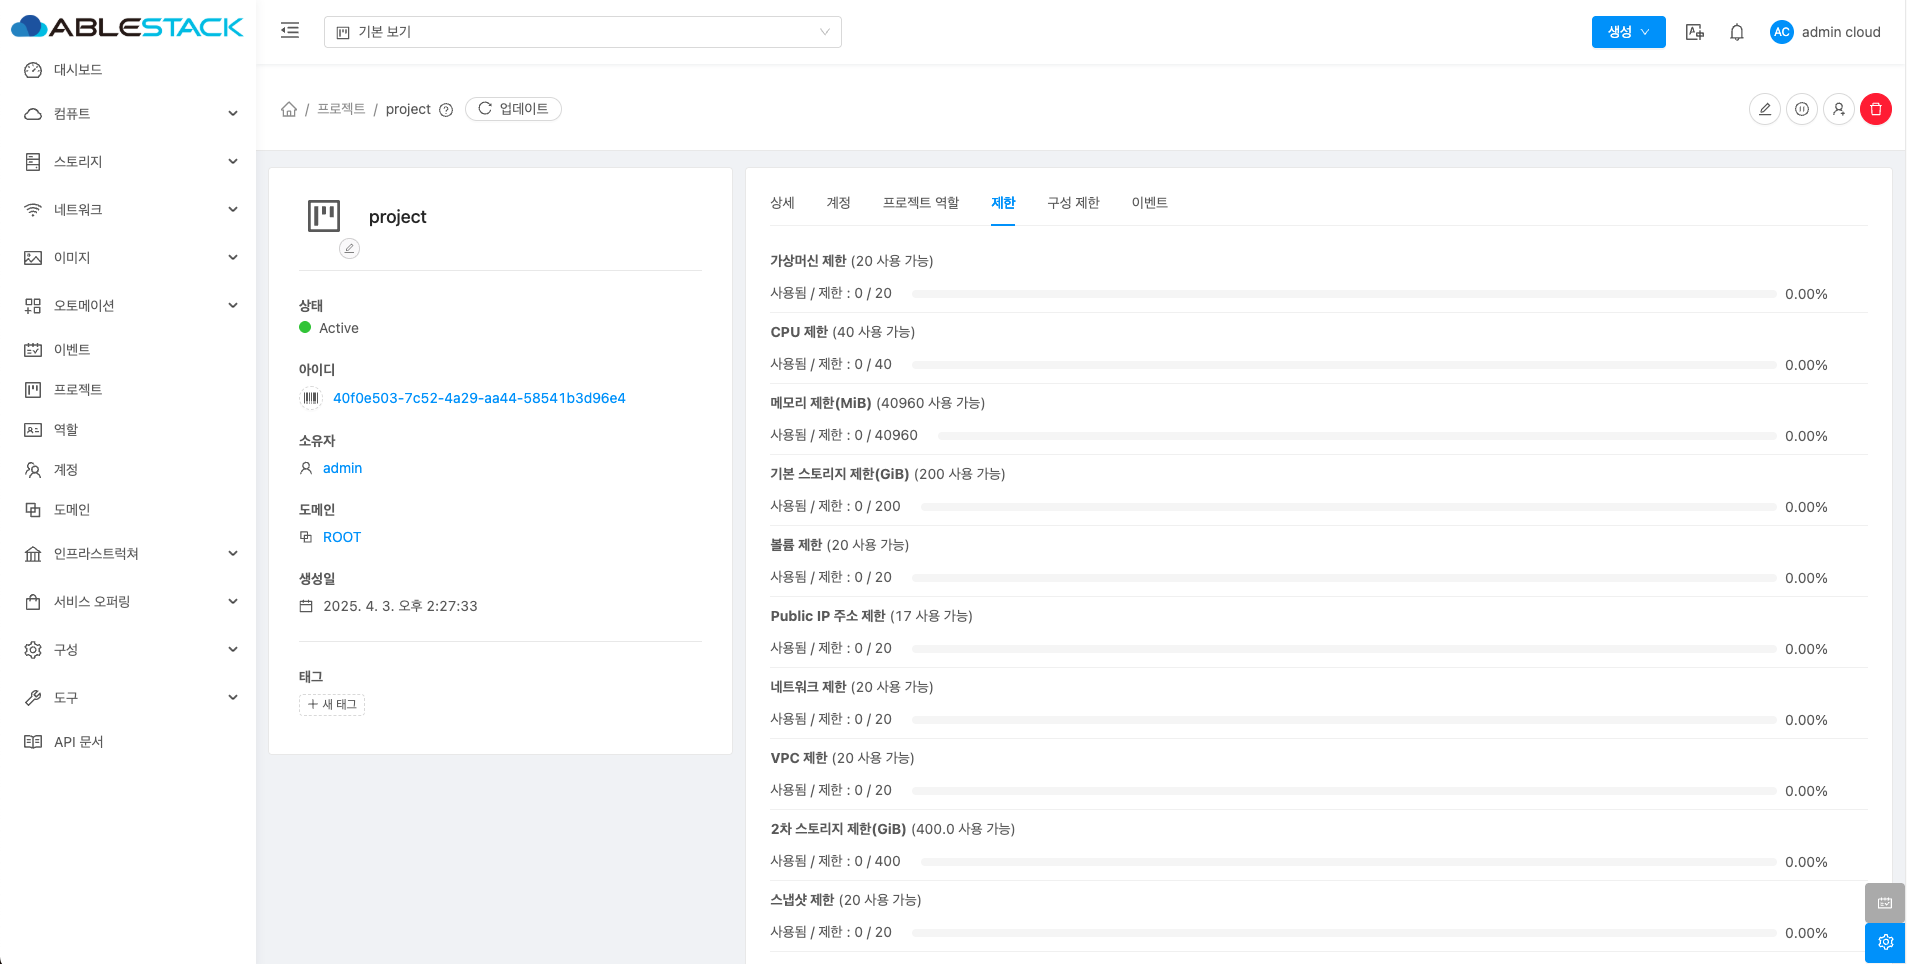Expand the 스토리지 sidebar menu
This screenshot has width=1907, height=964.
point(130,162)
